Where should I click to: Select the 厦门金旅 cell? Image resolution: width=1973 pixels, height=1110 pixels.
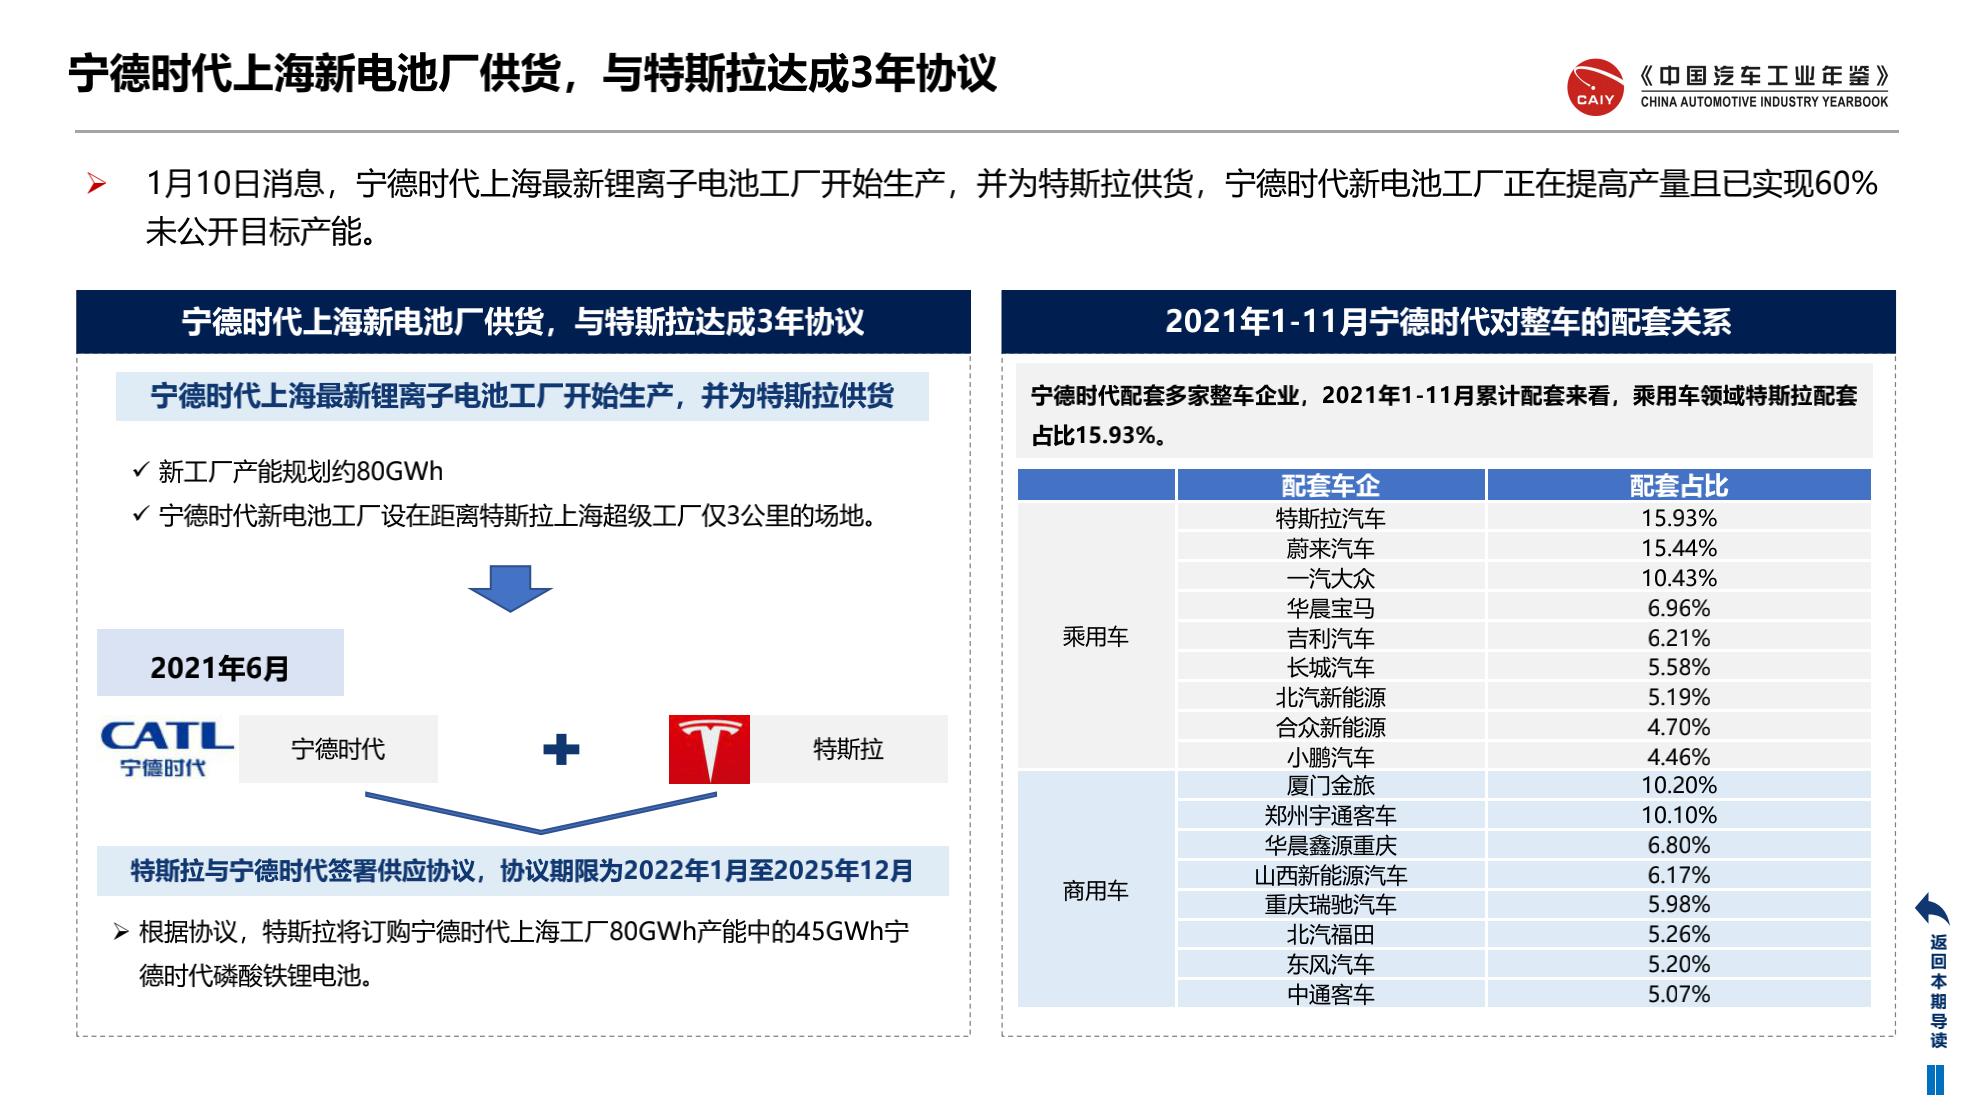[1331, 785]
